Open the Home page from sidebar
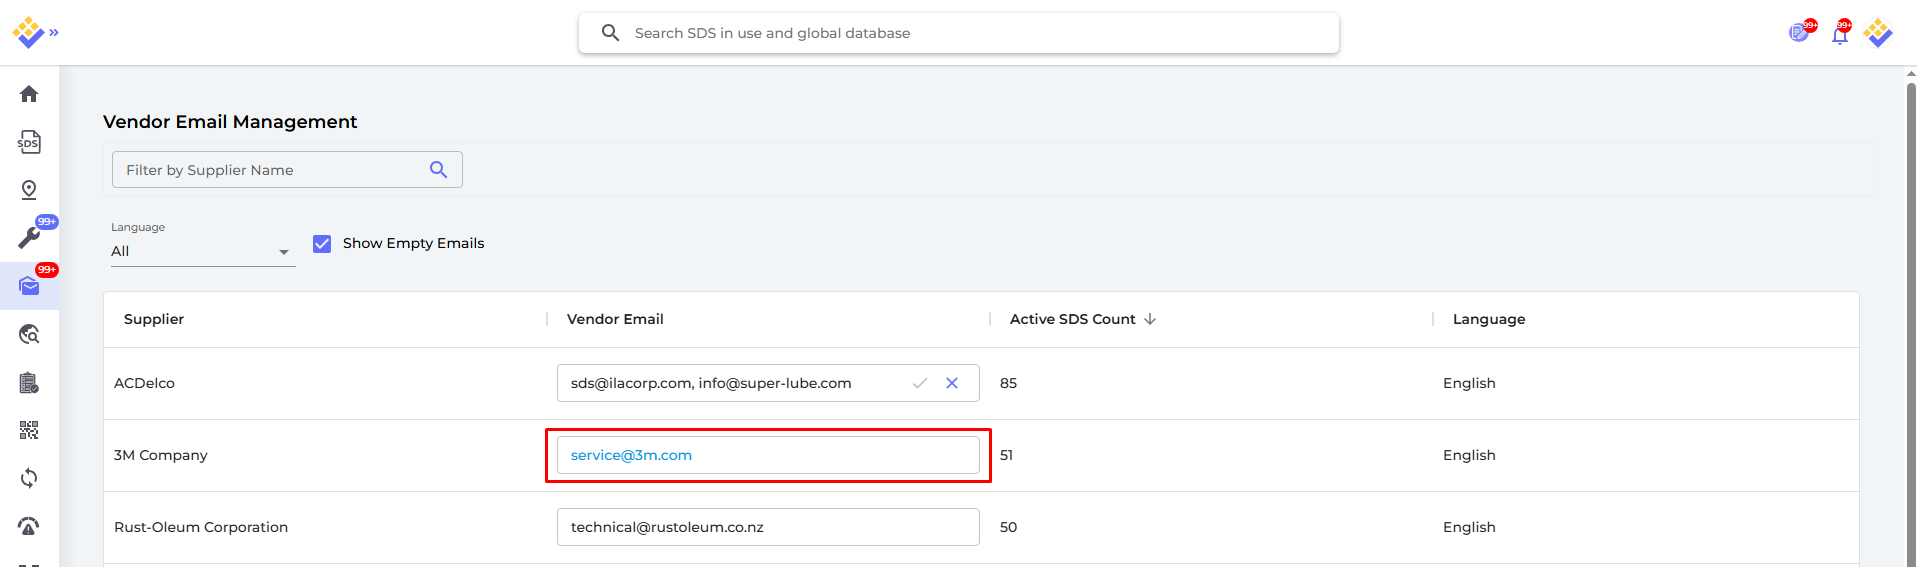The height and width of the screenshot is (567, 1917). click(29, 94)
